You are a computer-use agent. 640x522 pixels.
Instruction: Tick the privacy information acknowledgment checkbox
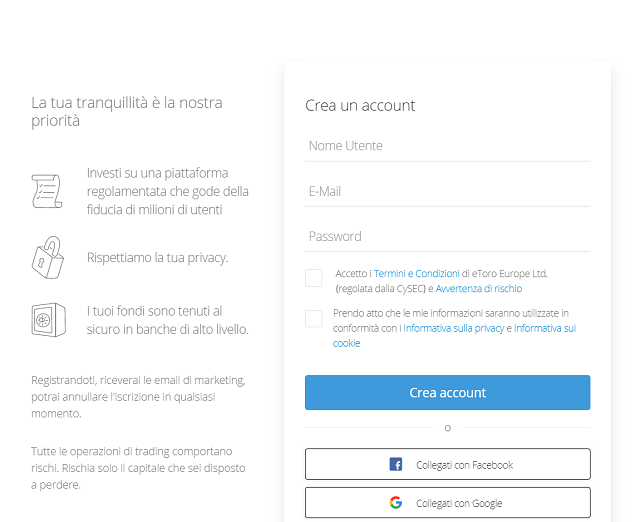tap(313, 318)
